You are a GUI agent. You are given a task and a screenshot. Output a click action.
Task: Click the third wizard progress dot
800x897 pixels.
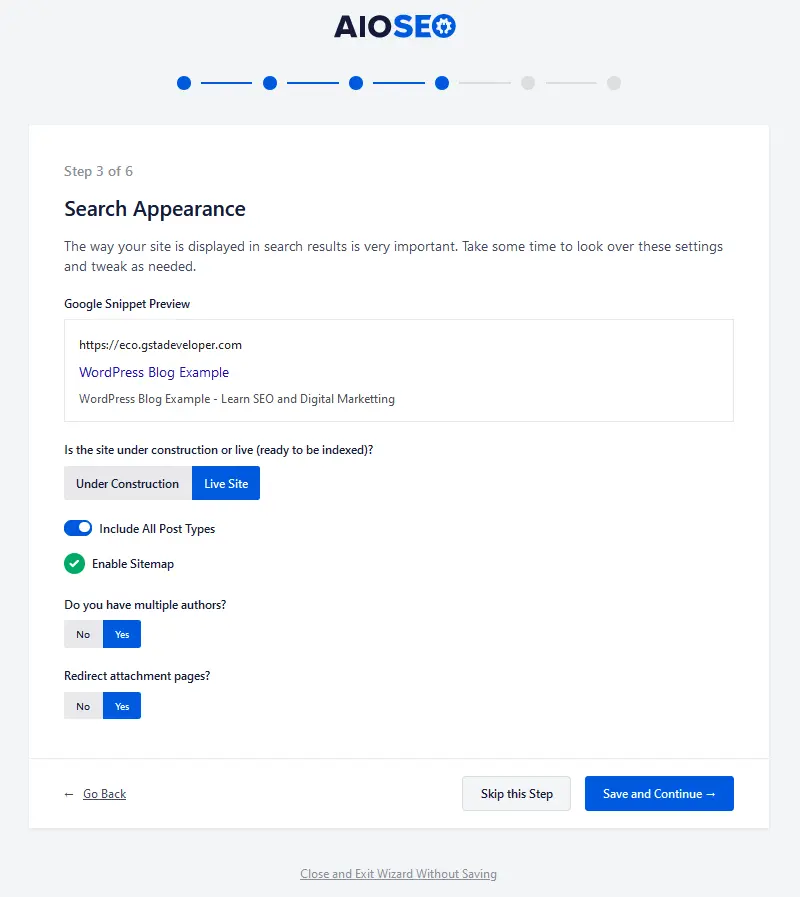pyautogui.click(x=356, y=83)
